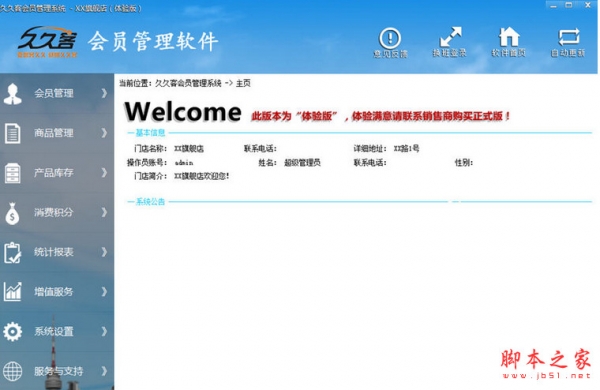
Task: Click the 换班登录 arrows icon
Action: coord(450,37)
